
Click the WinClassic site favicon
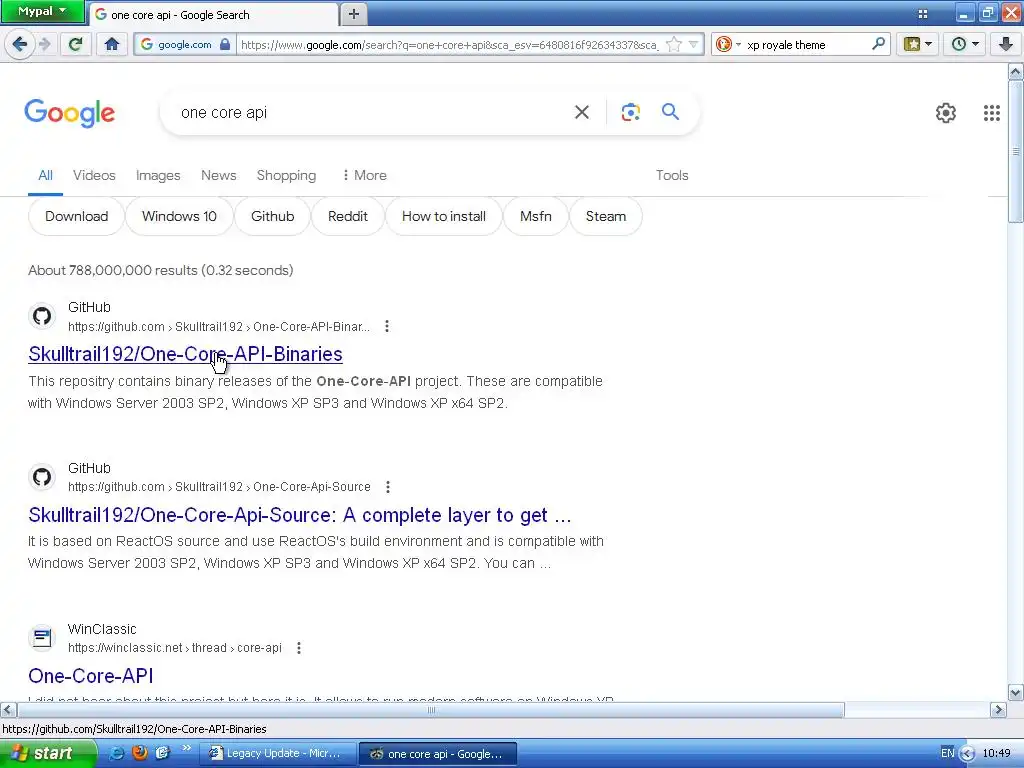coord(42,637)
